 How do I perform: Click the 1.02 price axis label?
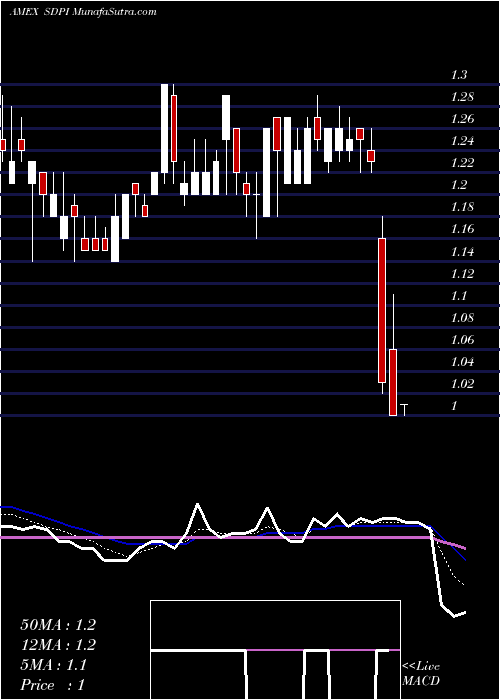tap(462, 383)
